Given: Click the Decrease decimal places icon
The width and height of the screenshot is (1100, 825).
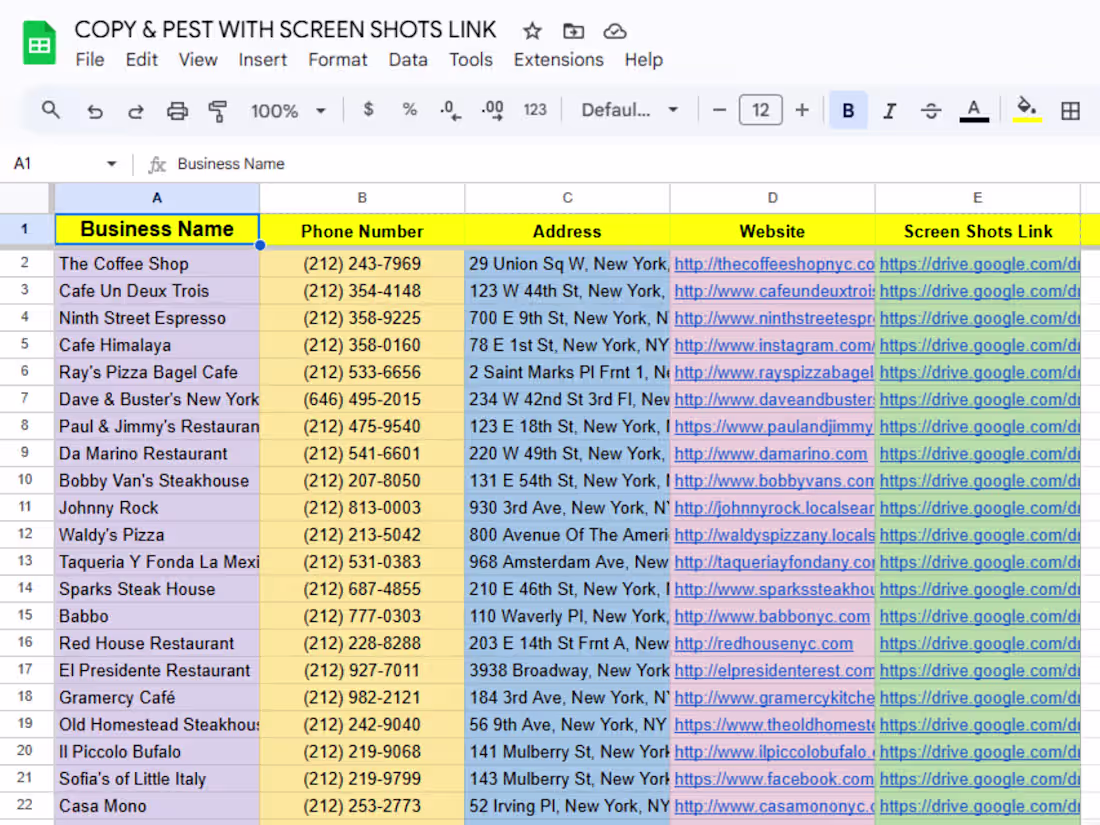Looking at the screenshot, I should coord(450,110).
